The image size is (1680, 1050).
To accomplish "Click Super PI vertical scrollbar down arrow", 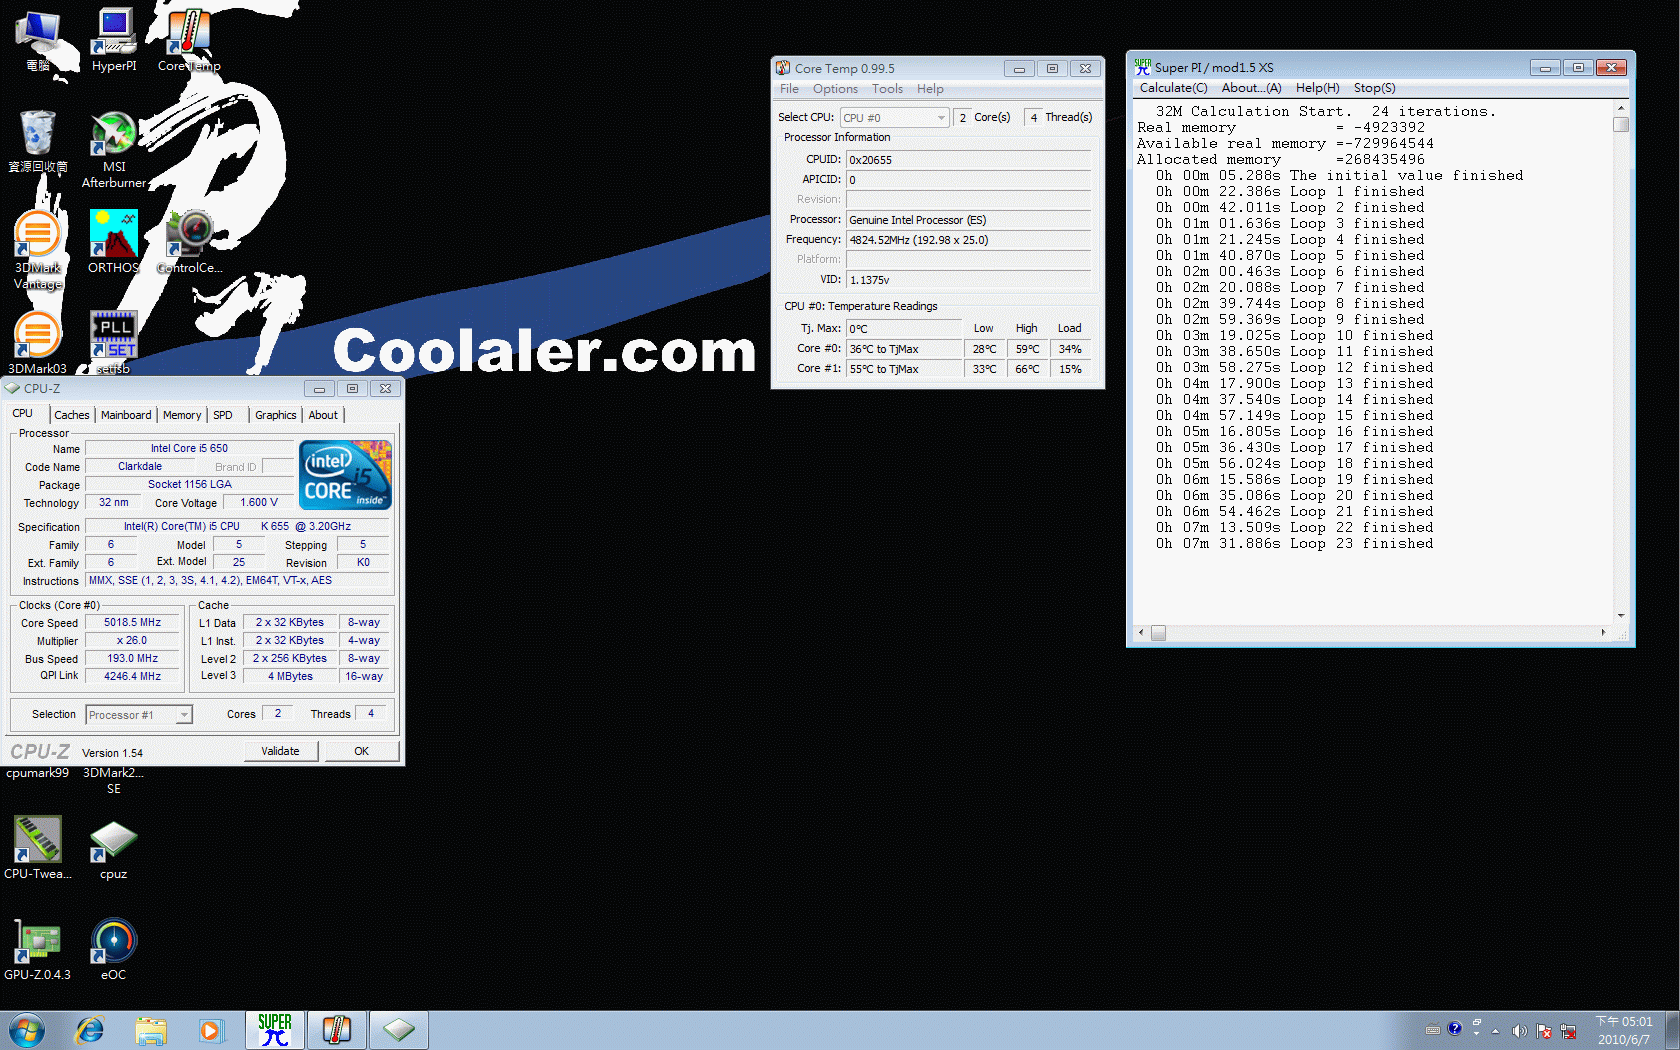I will 1621,616.
